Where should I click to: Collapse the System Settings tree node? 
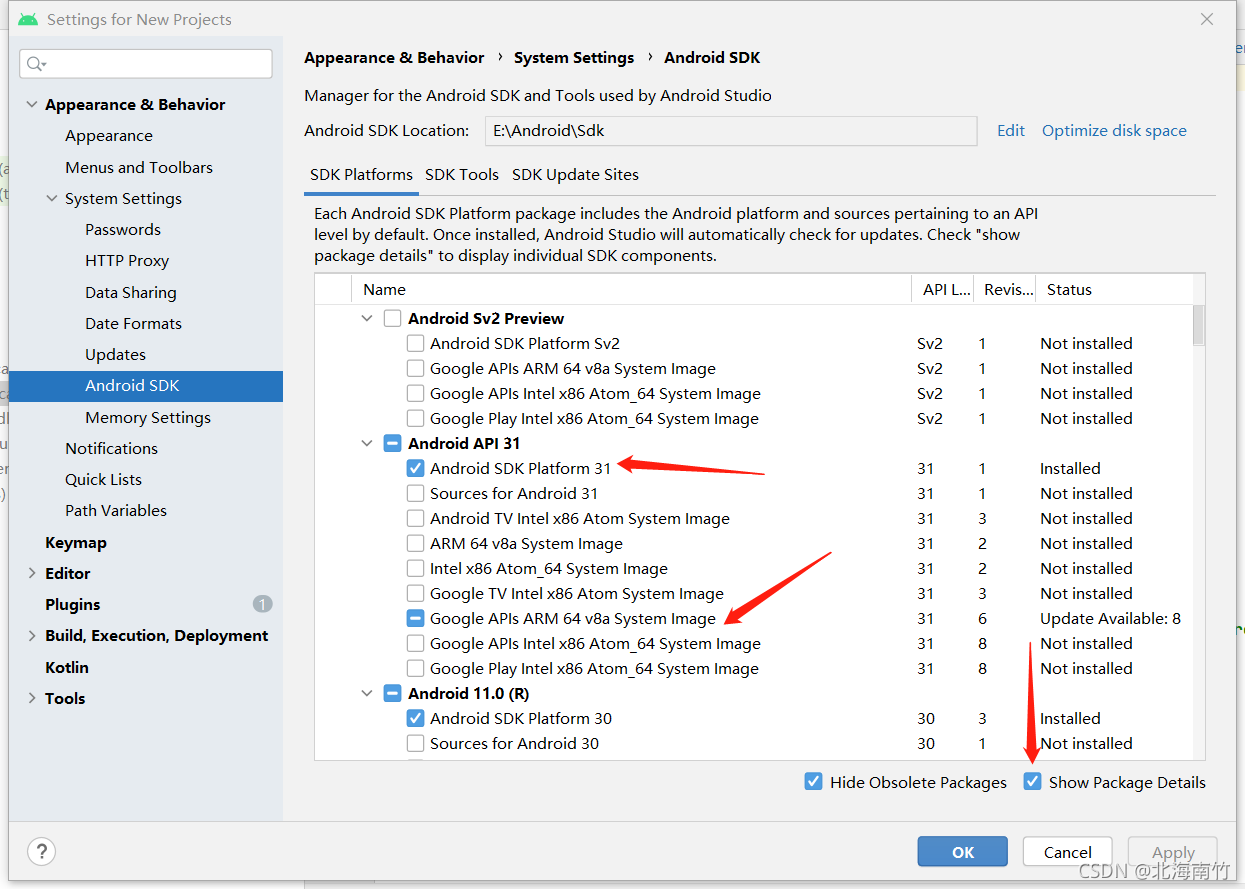[x=52, y=198]
